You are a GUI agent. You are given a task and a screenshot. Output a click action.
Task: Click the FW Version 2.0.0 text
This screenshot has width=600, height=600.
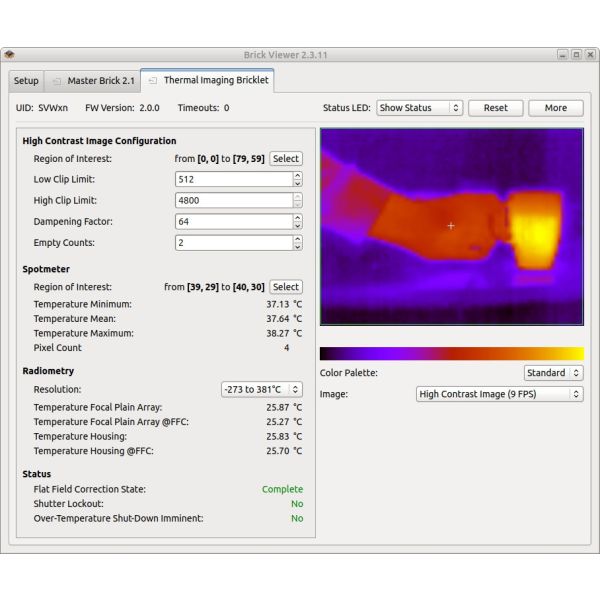click(x=122, y=108)
